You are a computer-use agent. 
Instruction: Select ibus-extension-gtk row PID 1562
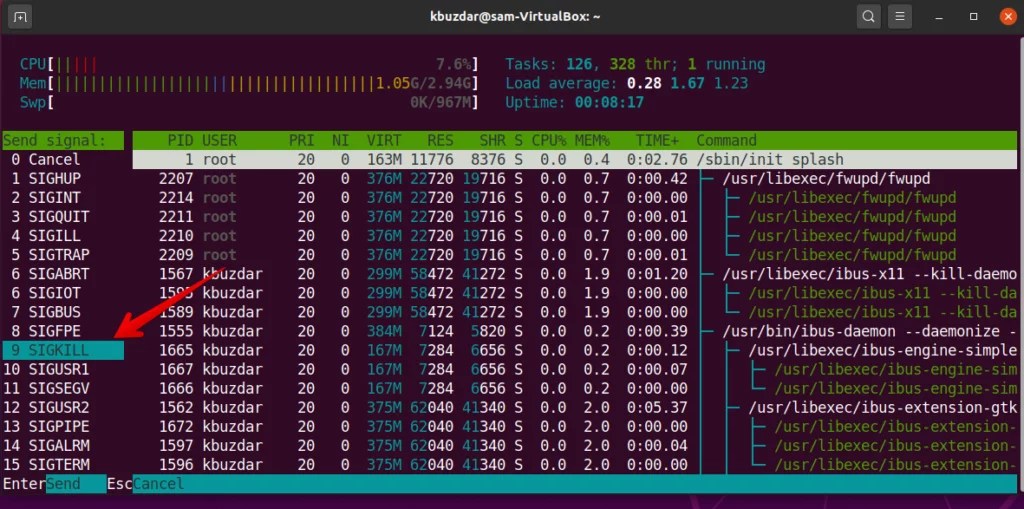(575, 407)
